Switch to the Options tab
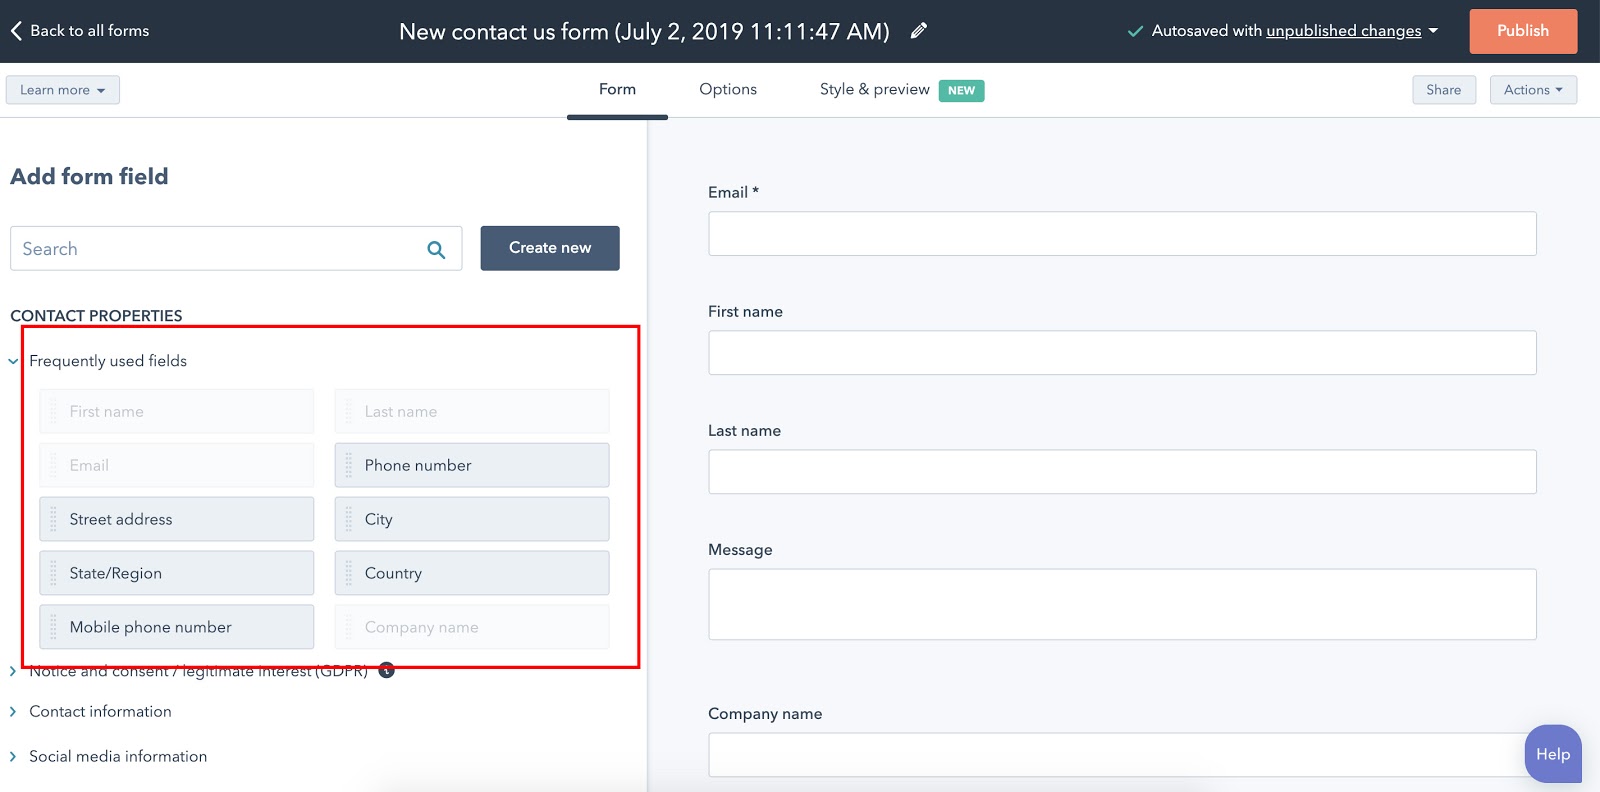 (x=727, y=89)
